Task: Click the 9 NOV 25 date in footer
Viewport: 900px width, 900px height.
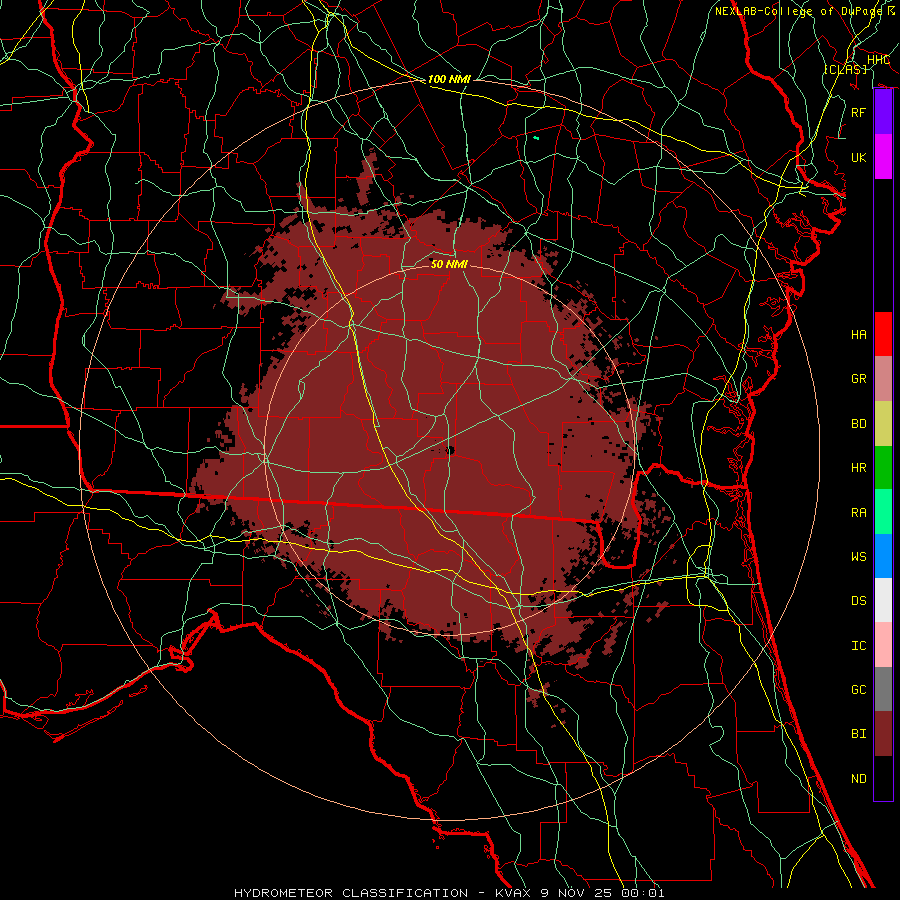Action: click(577, 893)
